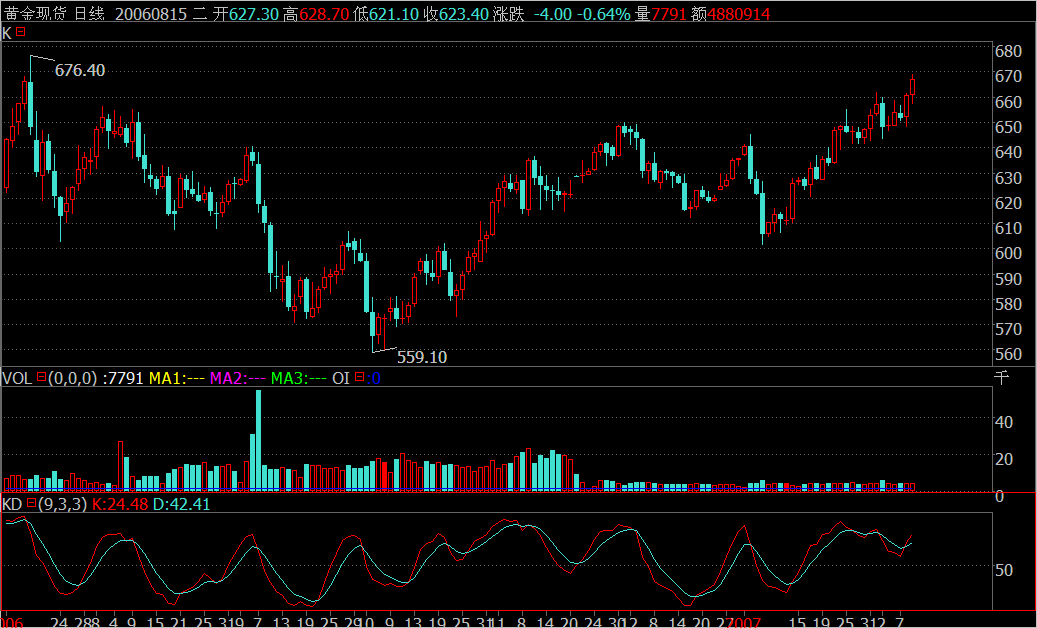
Task: Click the high price 628.70 value
Action: point(324,14)
